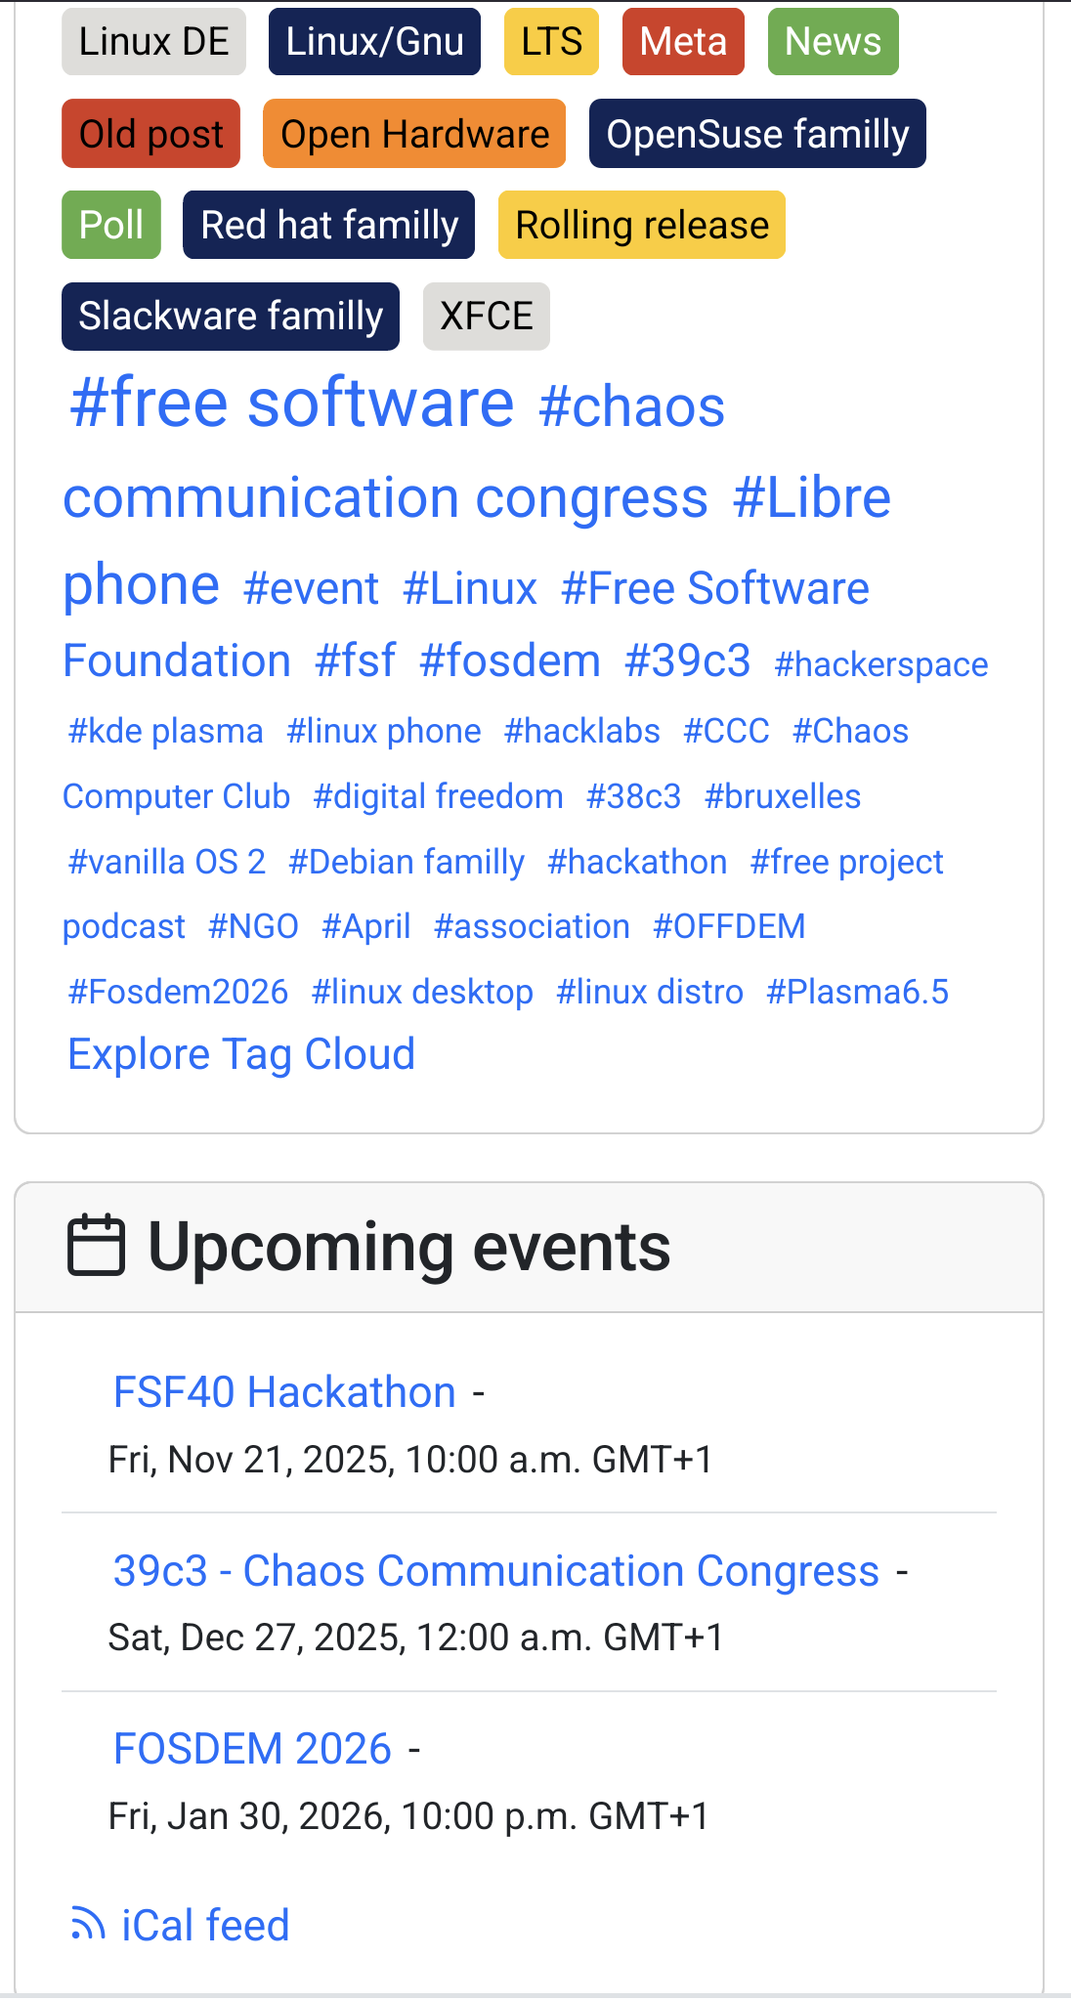Select the Linux/Gnu category badge
The width and height of the screenshot is (1071, 2000).
tap(374, 42)
